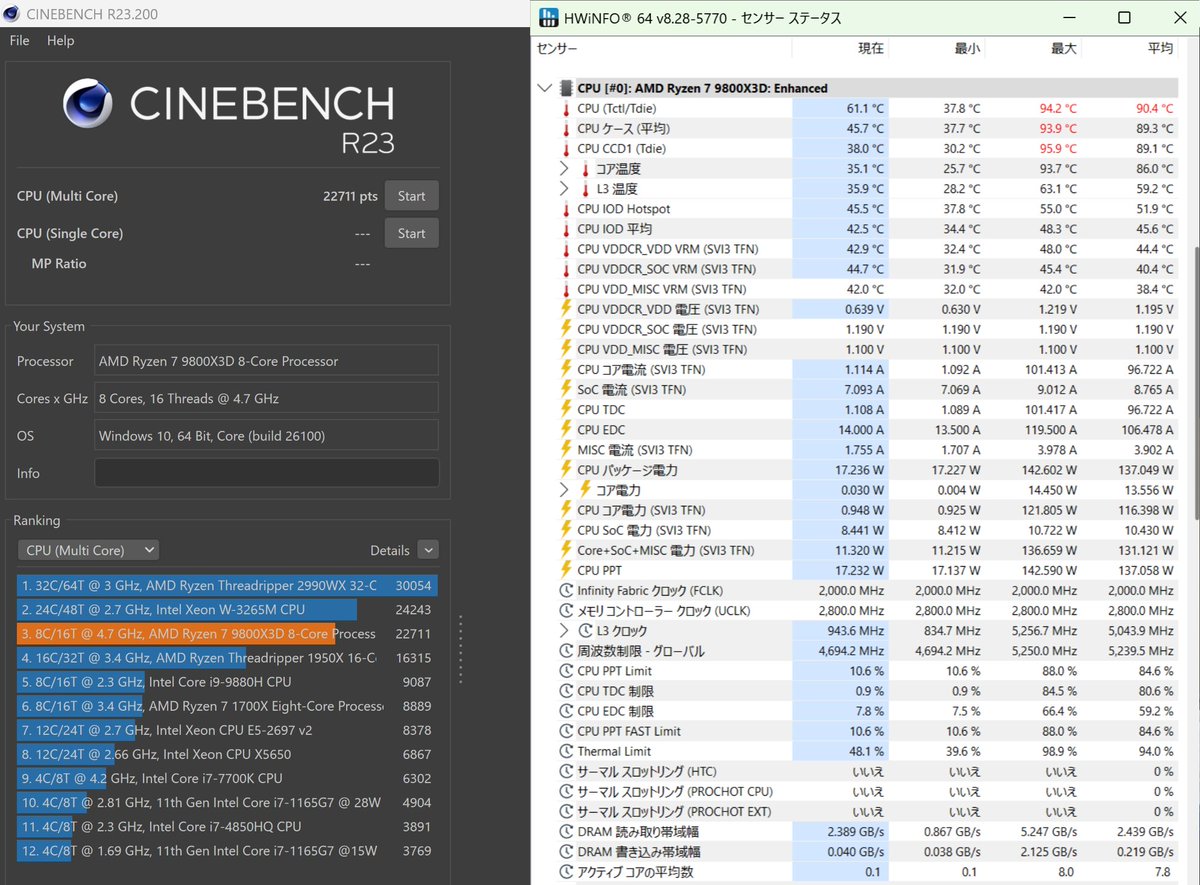Click thermometer icon beside CPU (Tctl/Tdie)

coord(565,108)
